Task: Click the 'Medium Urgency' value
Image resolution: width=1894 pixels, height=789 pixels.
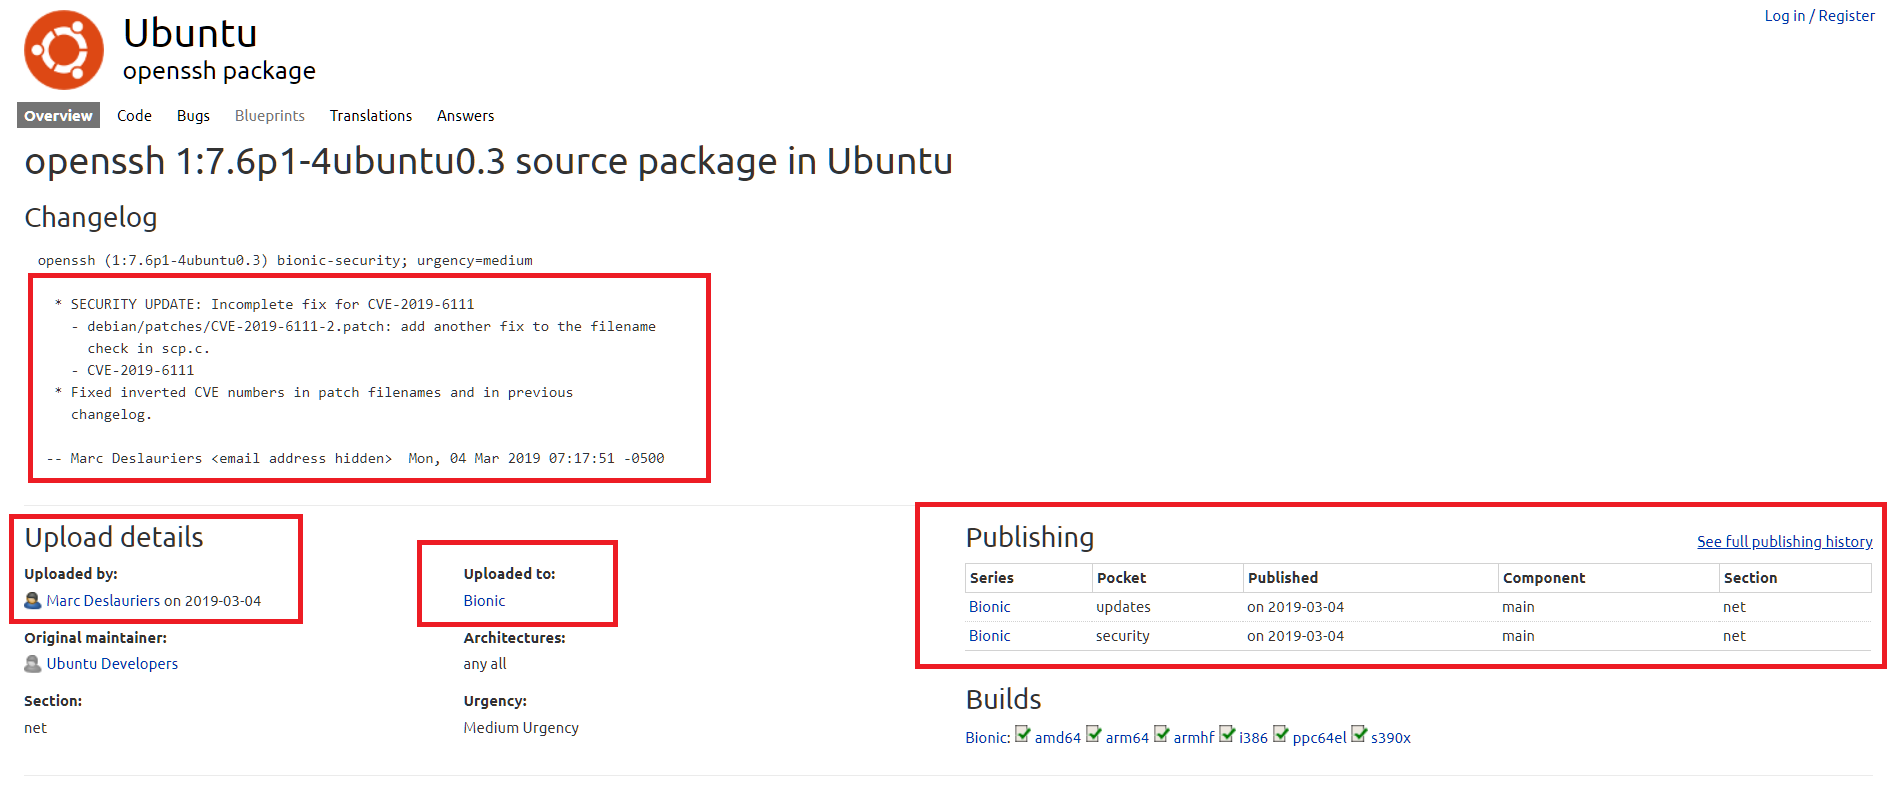Action: (521, 728)
